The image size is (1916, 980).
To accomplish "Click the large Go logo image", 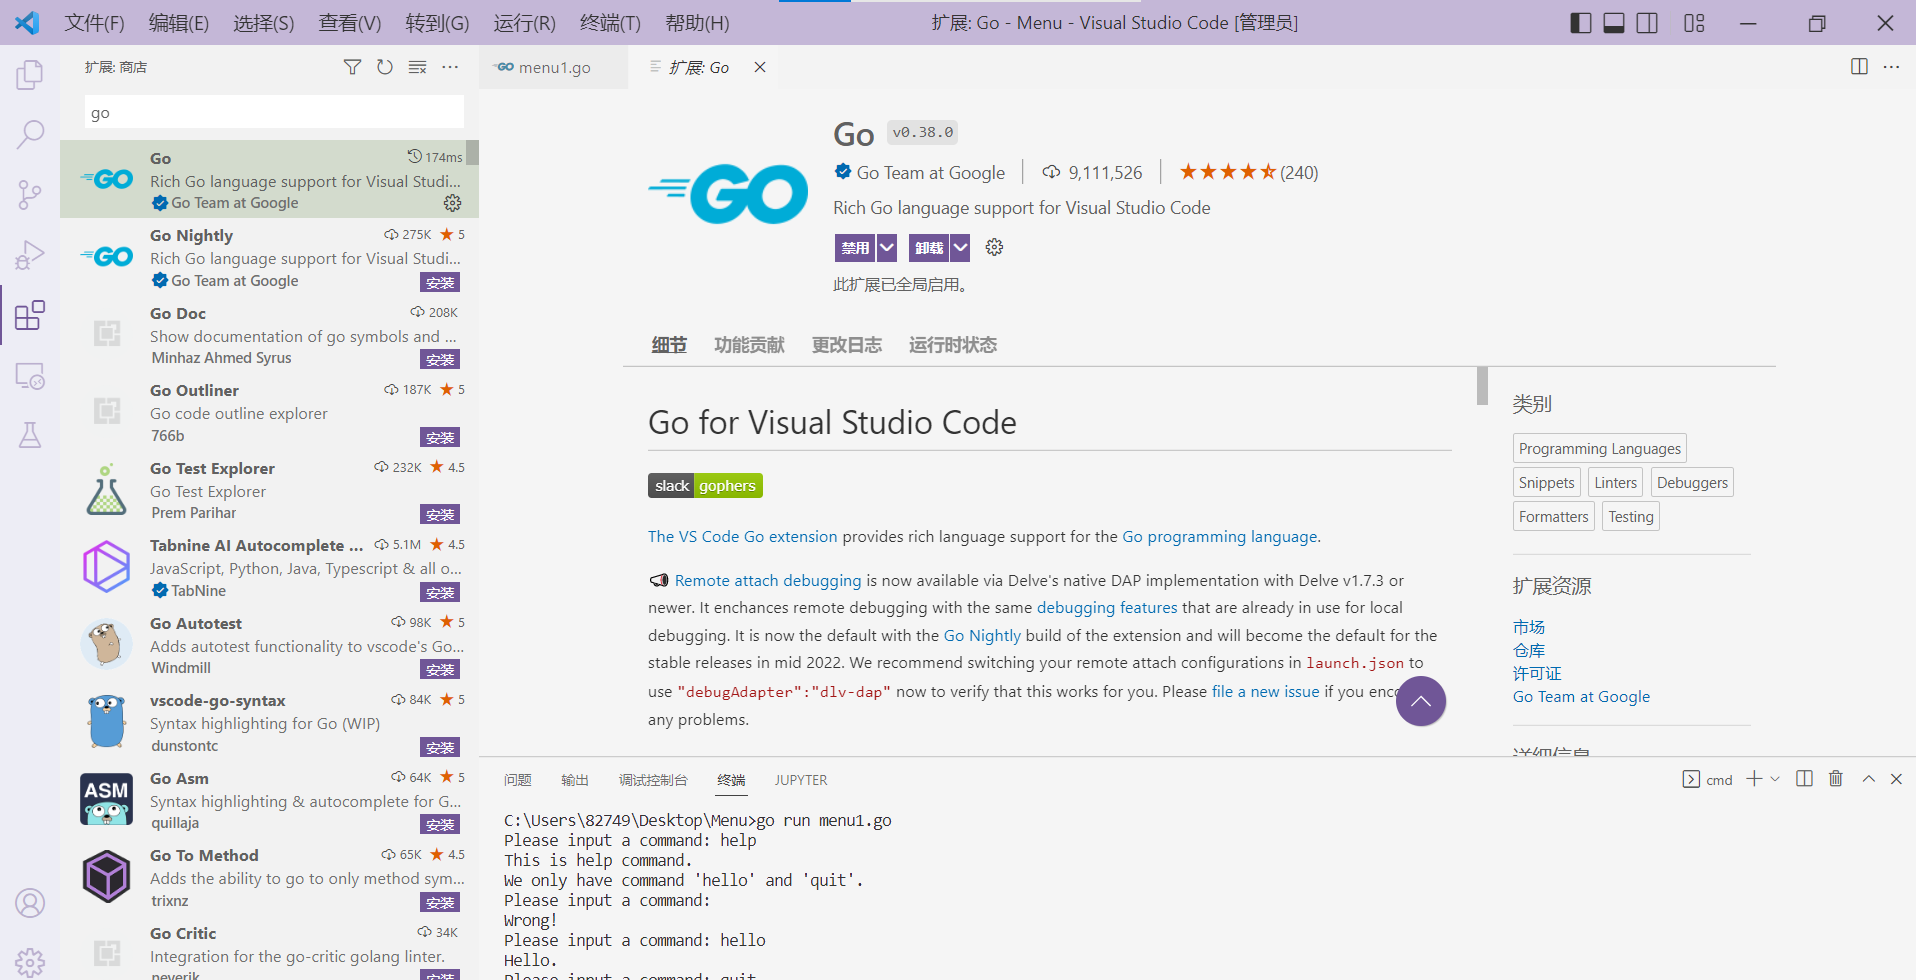I will click(728, 193).
